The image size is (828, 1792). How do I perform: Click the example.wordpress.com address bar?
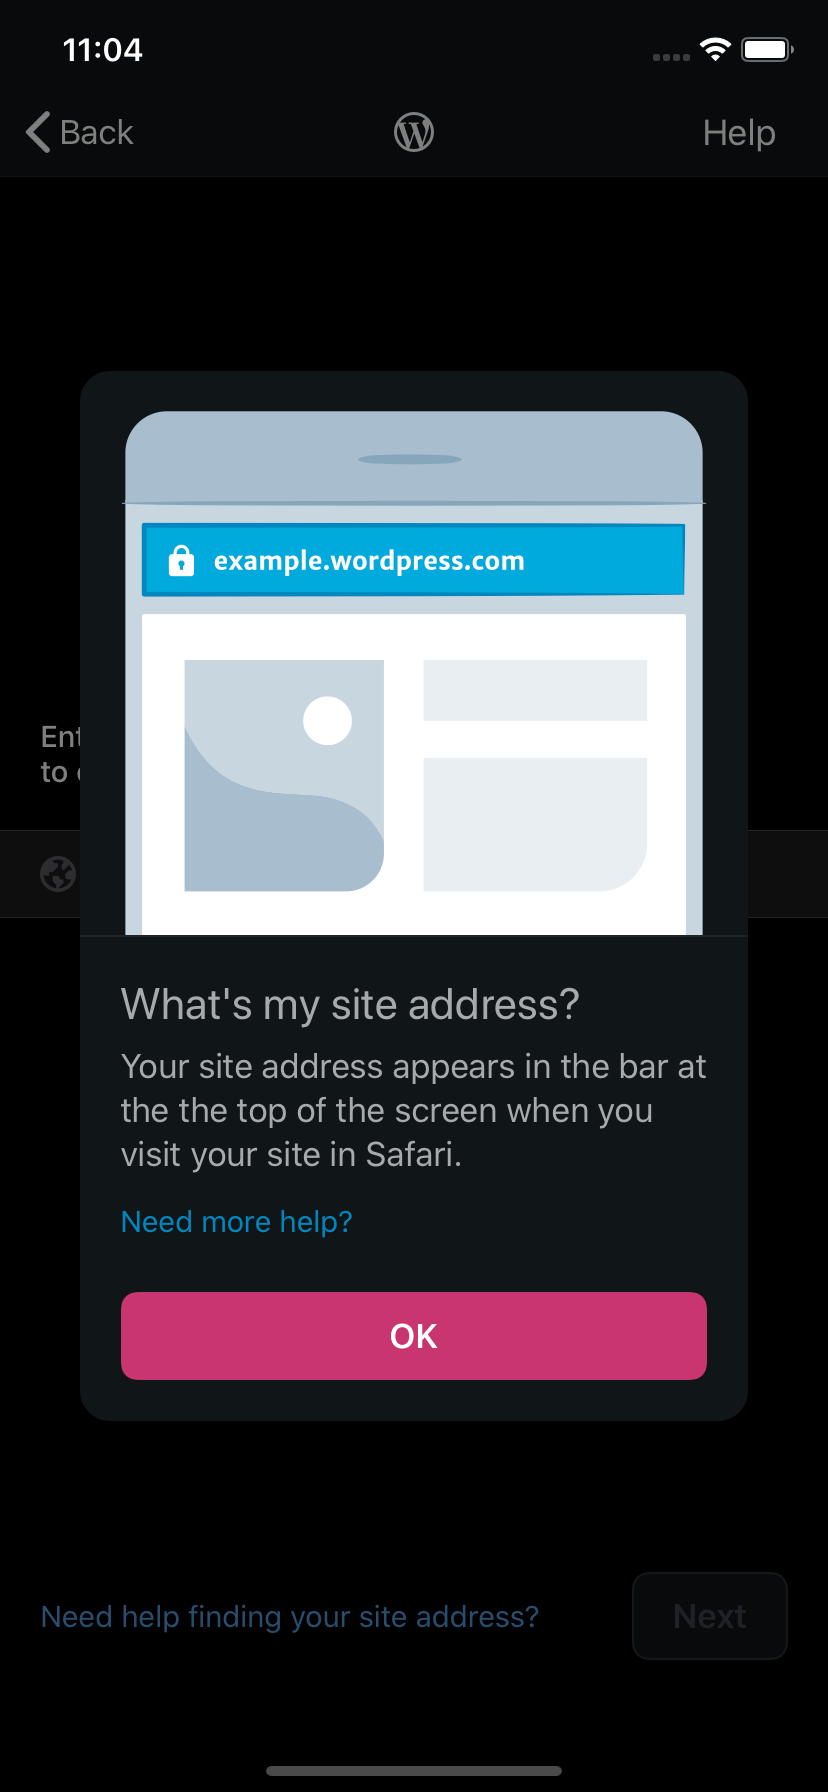pos(414,560)
